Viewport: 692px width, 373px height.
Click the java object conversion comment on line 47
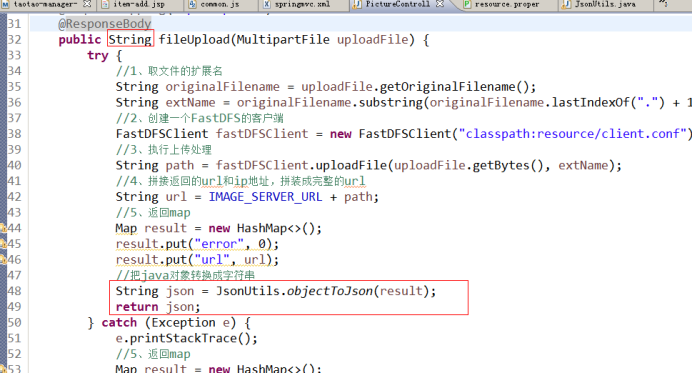coord(185,275)
